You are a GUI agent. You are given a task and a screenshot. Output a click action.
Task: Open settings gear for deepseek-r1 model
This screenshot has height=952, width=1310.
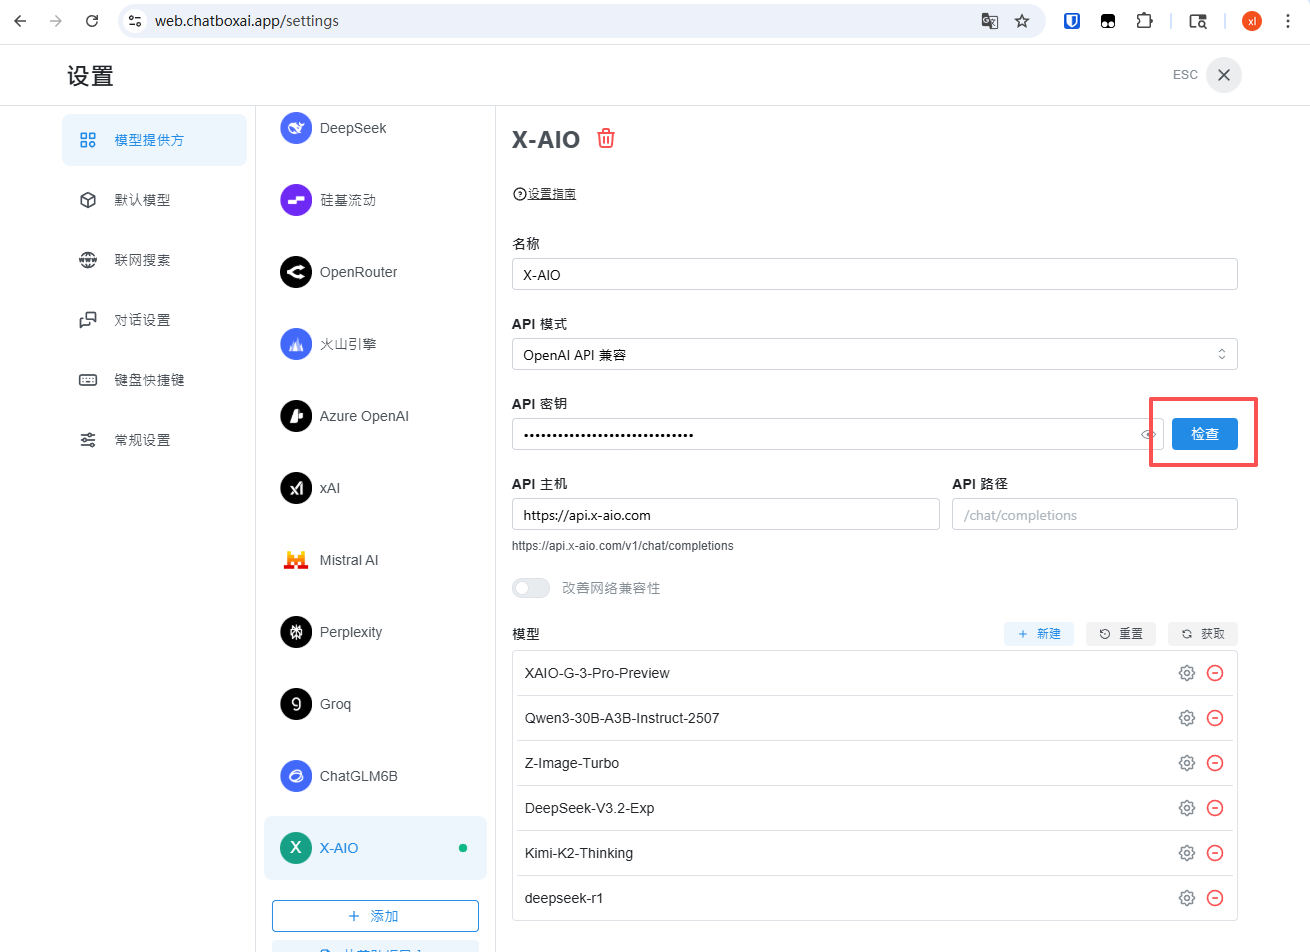[x=1187, y=898]
